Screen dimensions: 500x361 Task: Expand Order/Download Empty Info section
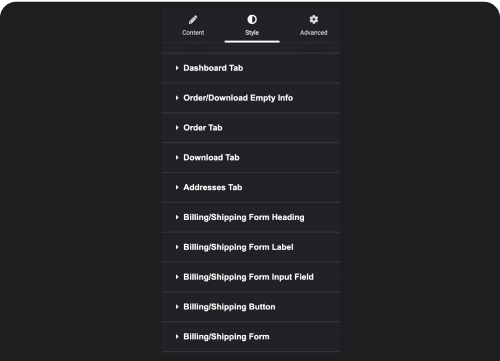click(251, 98)
